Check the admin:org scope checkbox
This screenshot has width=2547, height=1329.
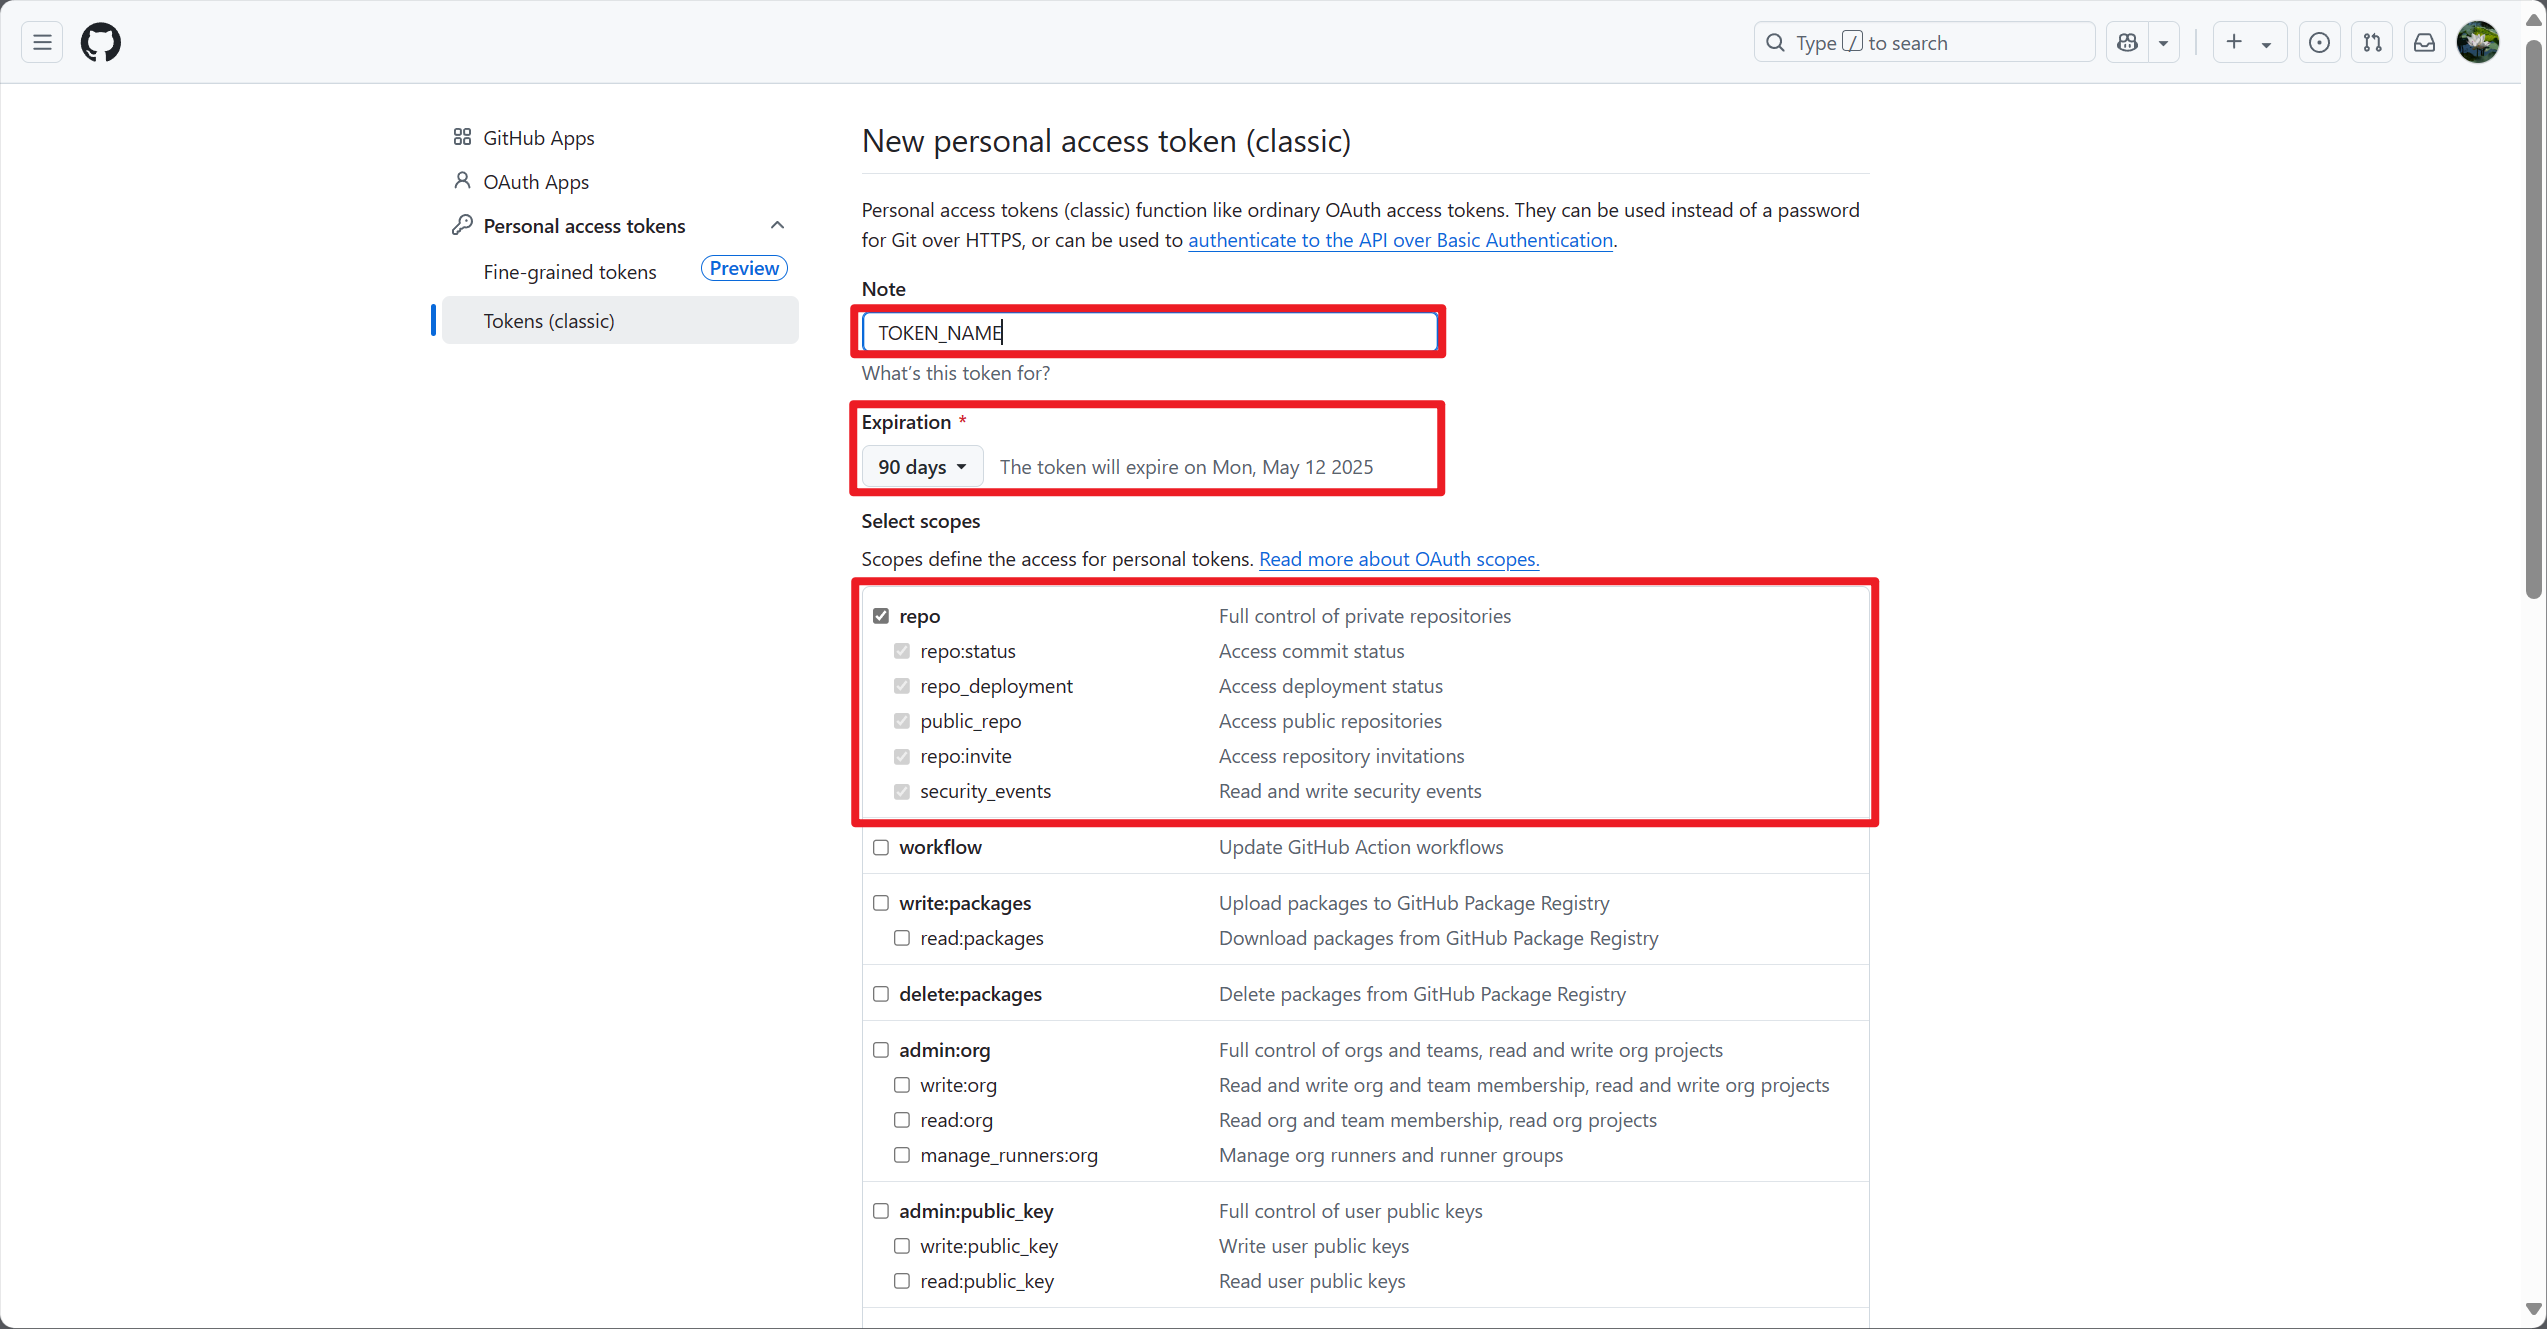[x=881, y=1050]
